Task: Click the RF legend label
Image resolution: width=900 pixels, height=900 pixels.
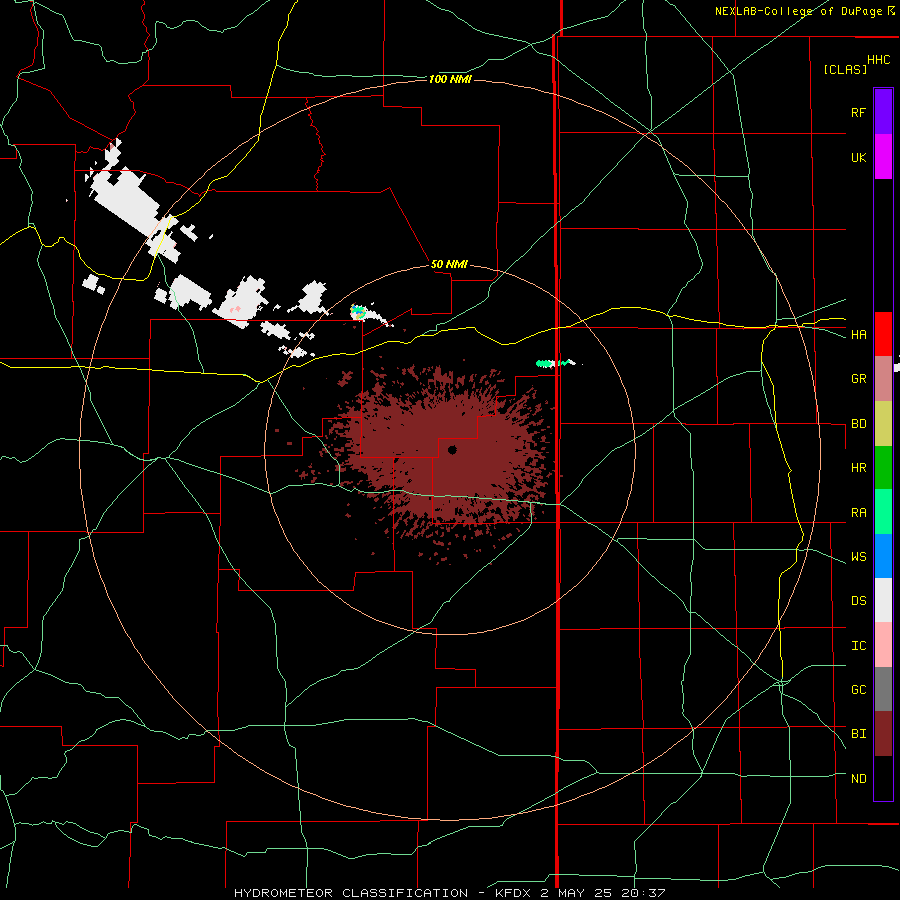Action: 858,112
